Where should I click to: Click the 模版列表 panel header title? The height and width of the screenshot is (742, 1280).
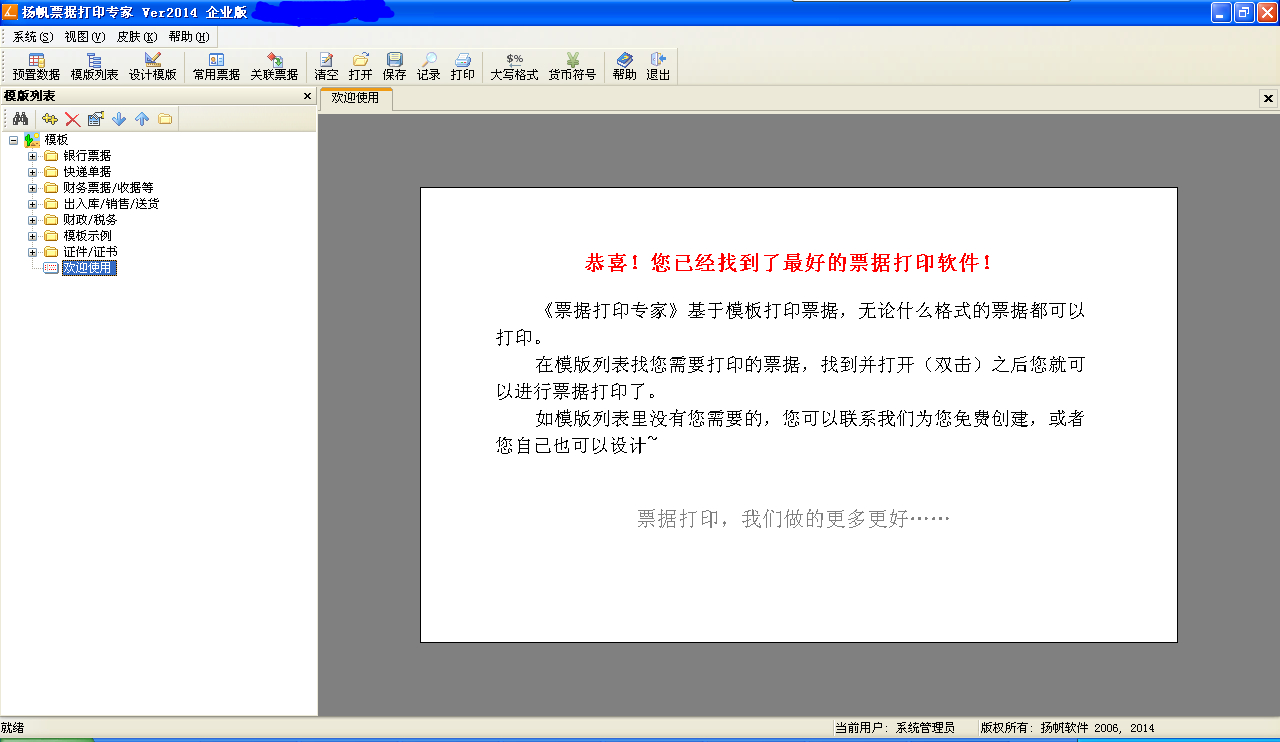click(x=30, y=96)
